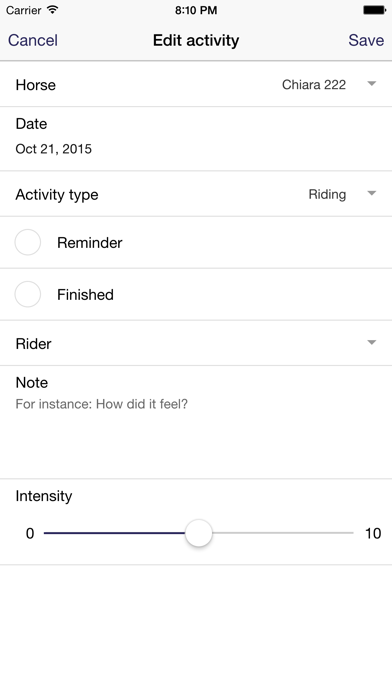The image size is (392, 696).
Task: Tap the Activity type dropdown arrow
Action: [372, 194]
